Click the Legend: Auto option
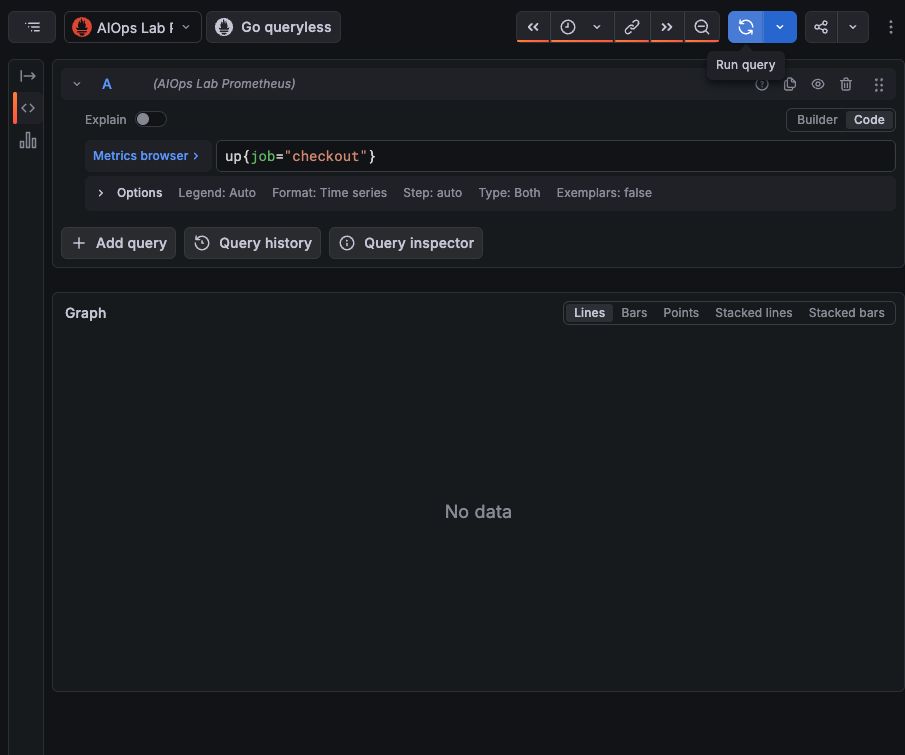The height and width of the screenshot is (755, 905). coord(217,193)
